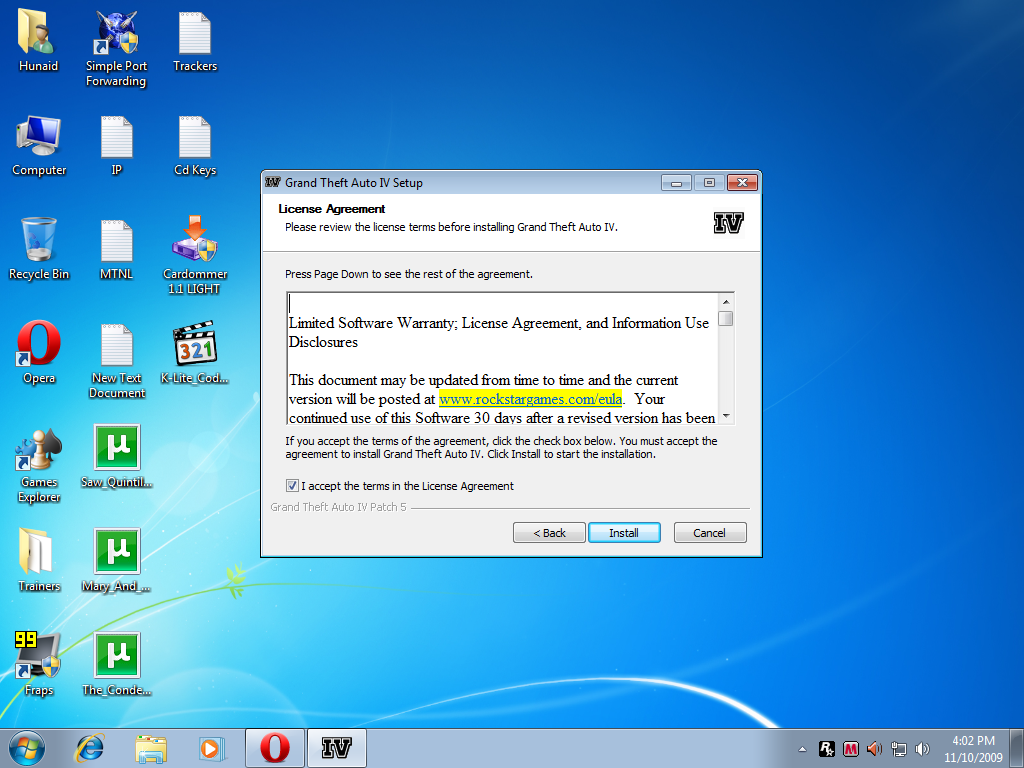Launch Internet Explorer from the taskbar

(89, 748)
